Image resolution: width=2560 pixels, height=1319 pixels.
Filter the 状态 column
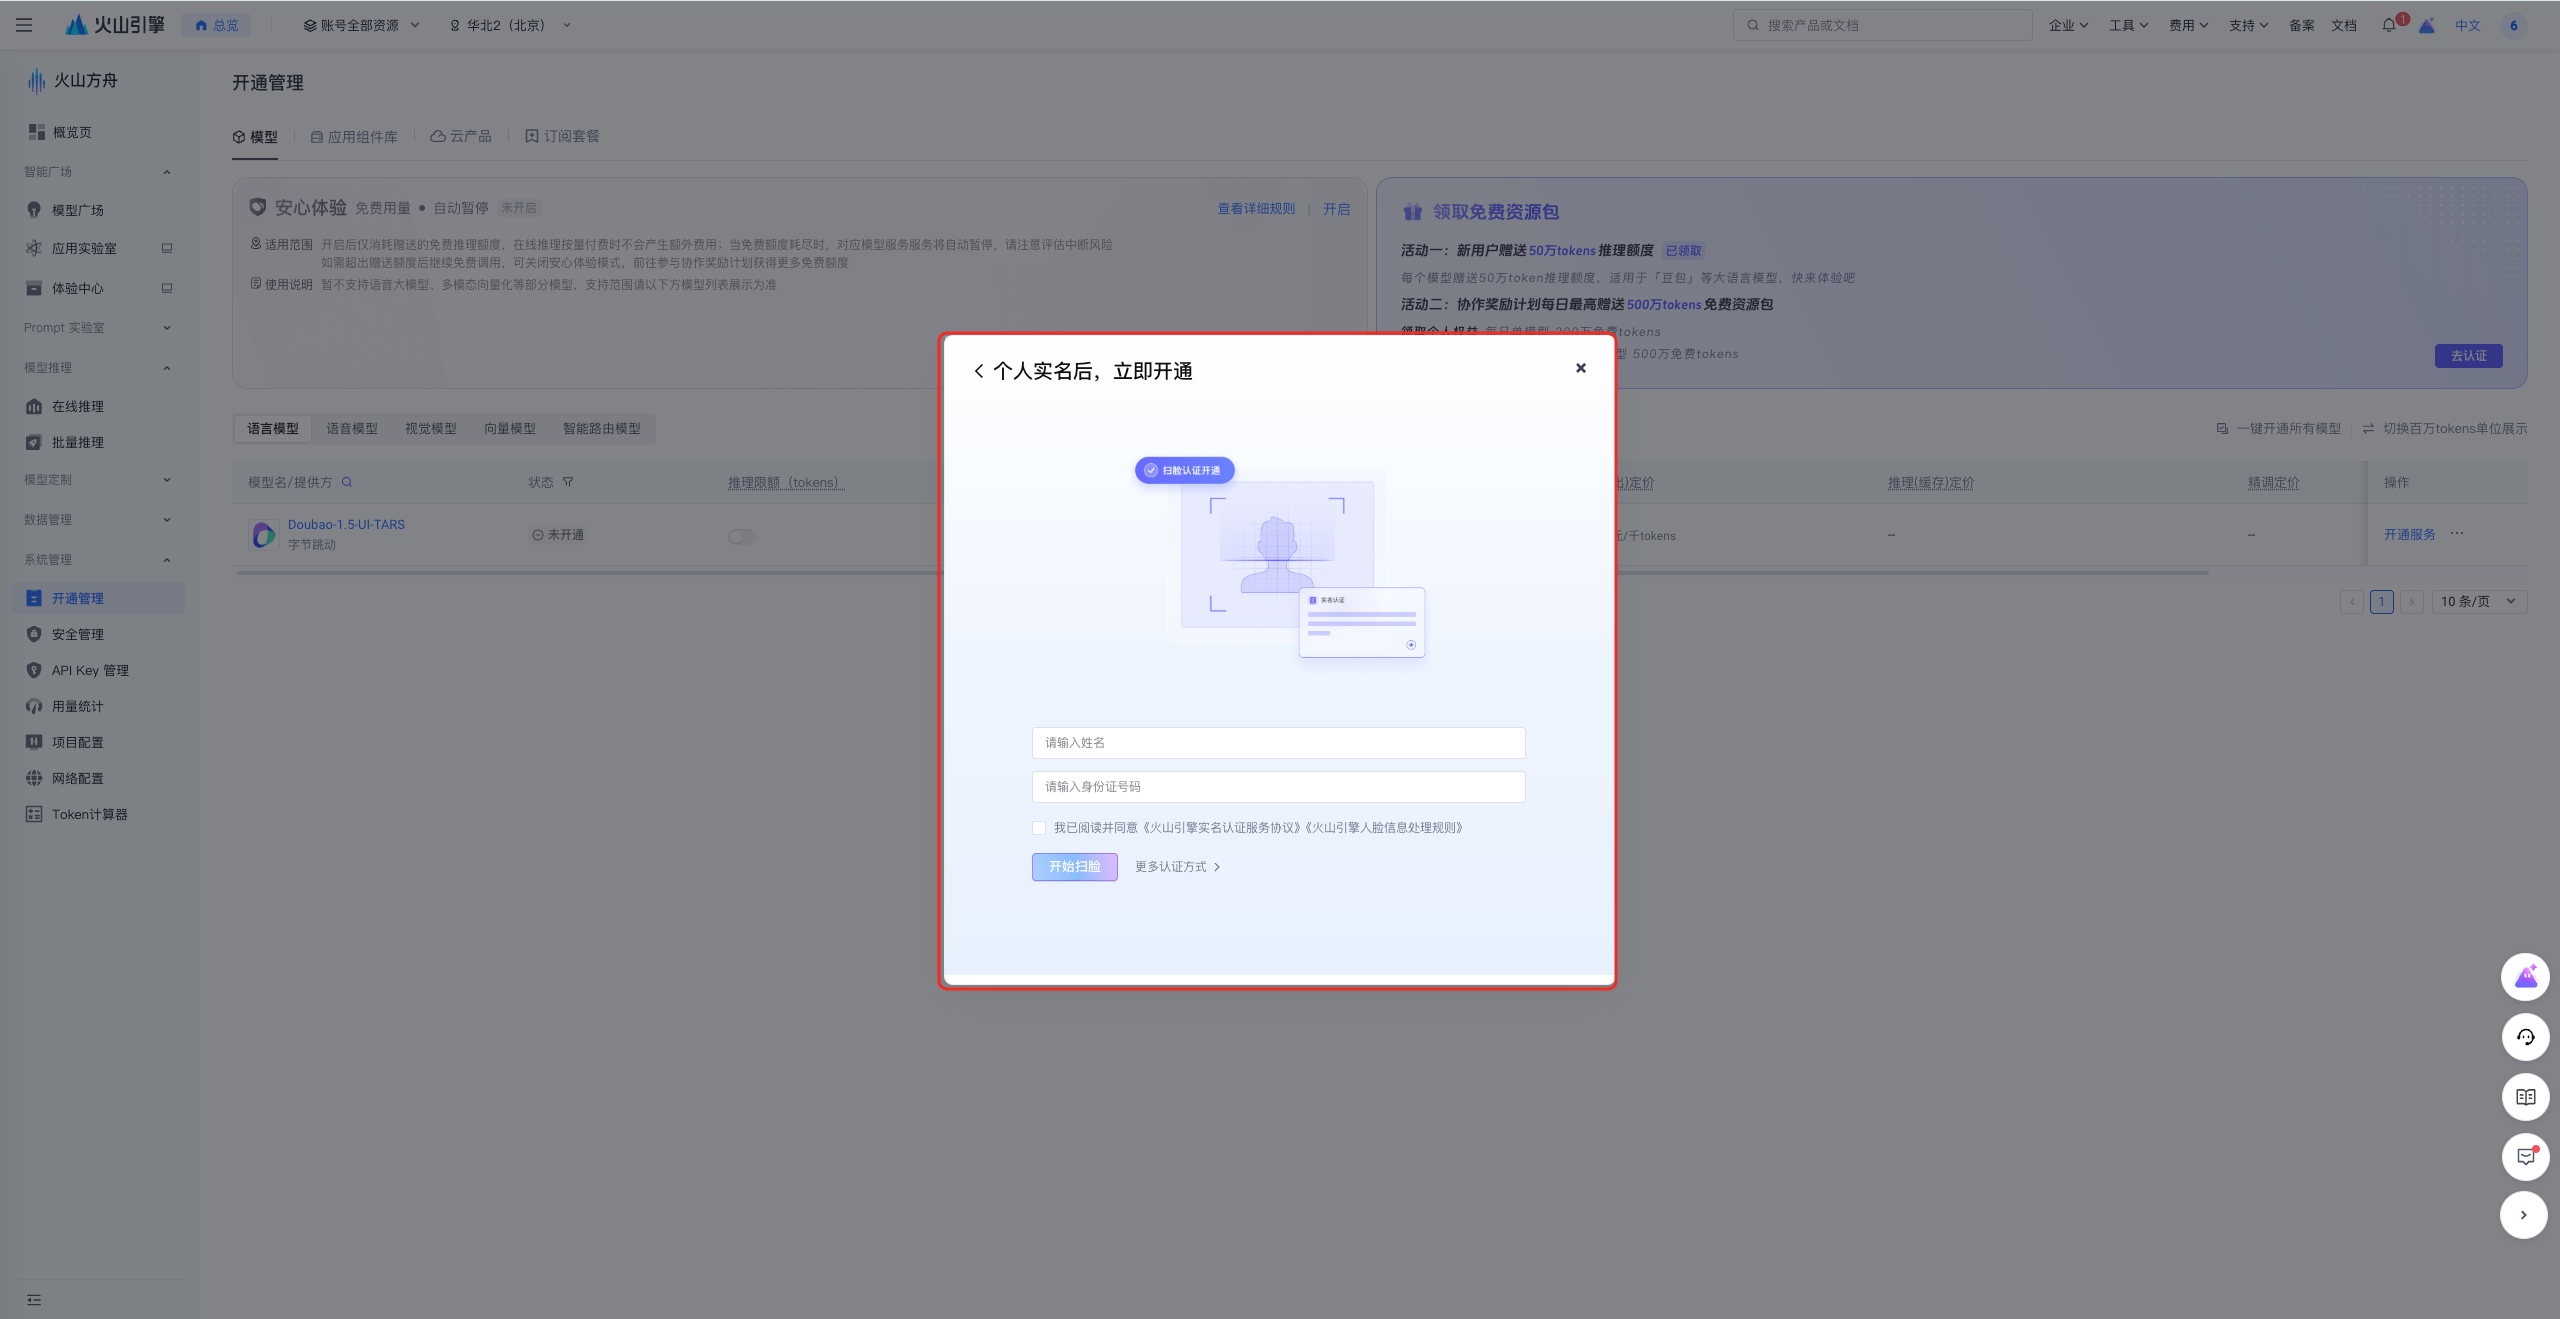[x=568, y=482]
